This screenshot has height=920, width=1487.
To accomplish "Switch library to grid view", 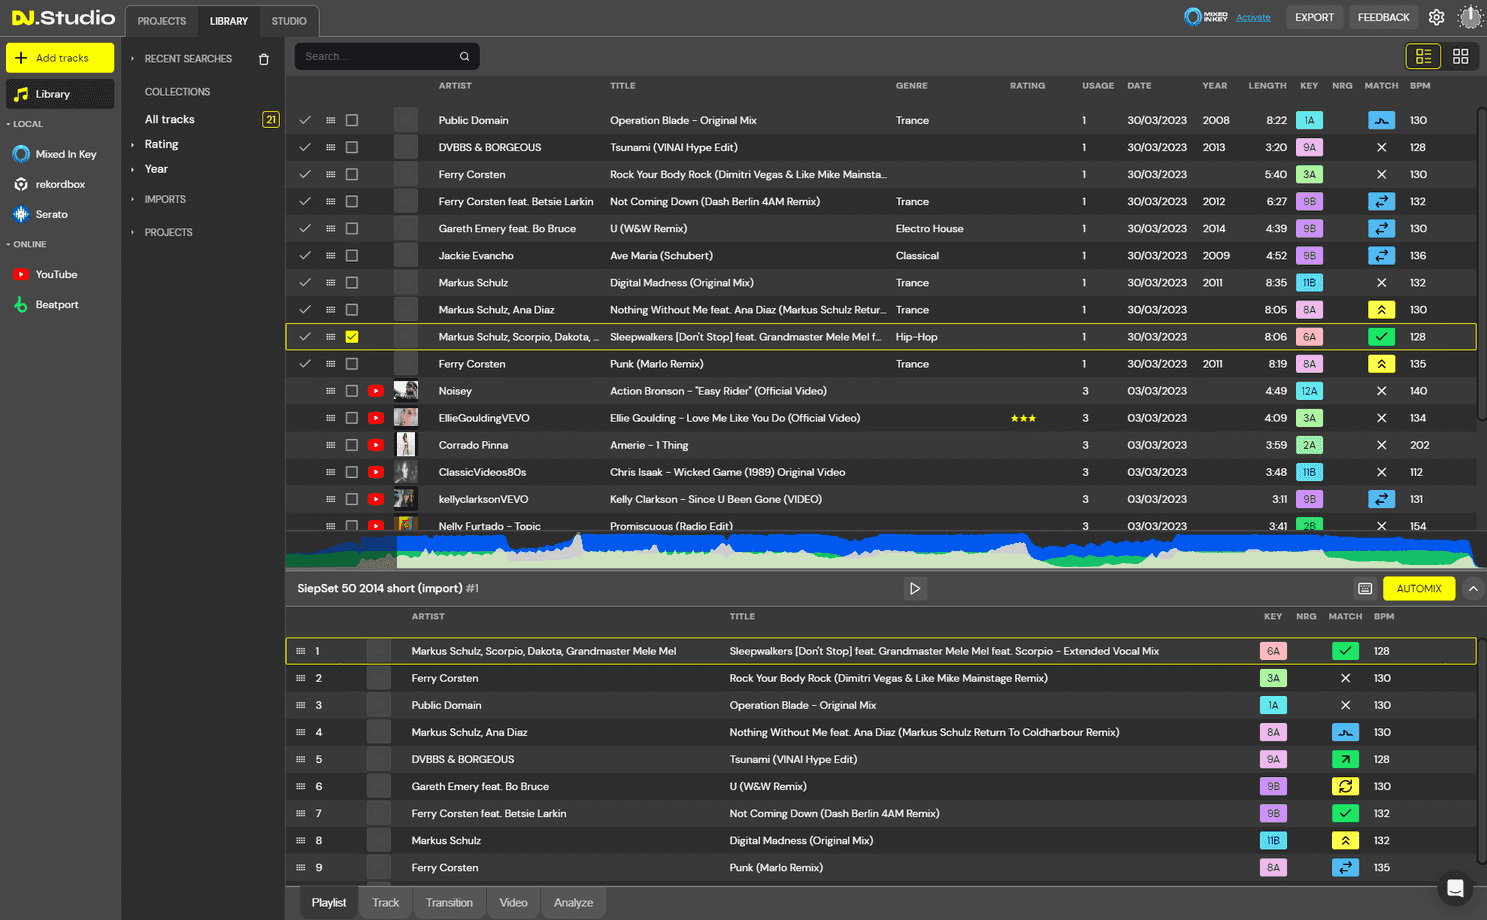I will [1460, 56].
